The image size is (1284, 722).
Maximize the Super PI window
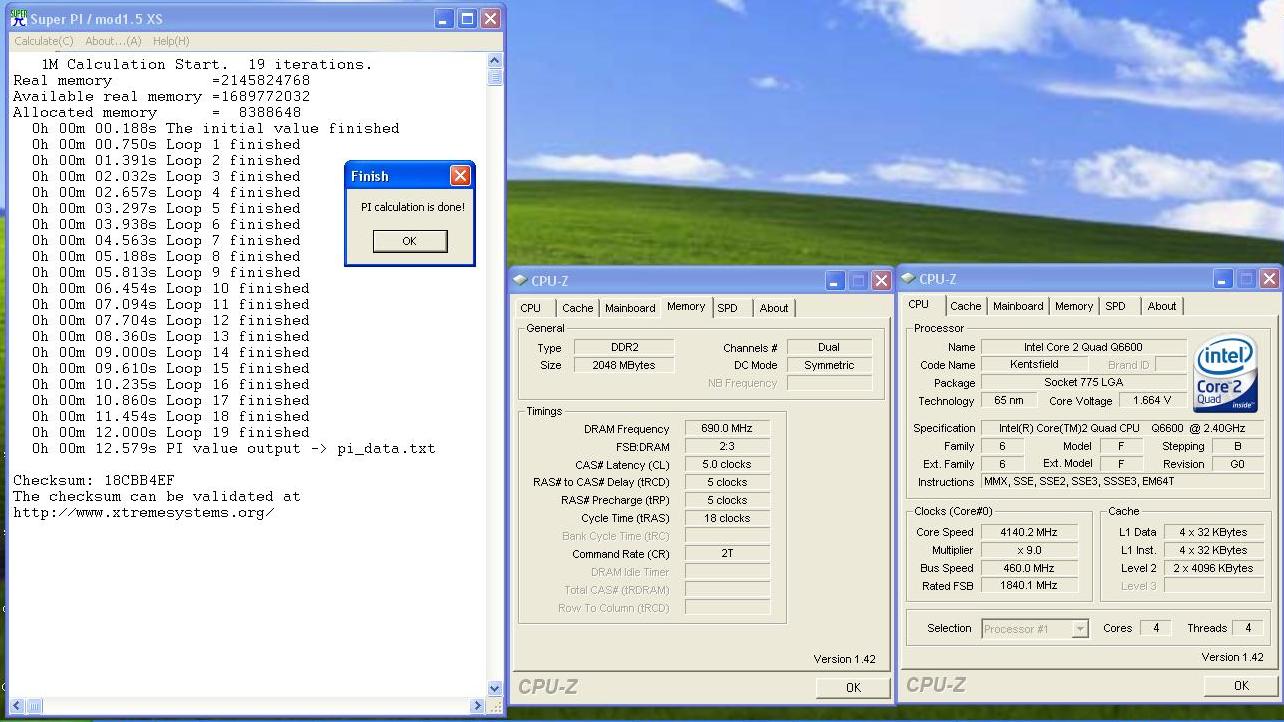click(x=468, y=18)
